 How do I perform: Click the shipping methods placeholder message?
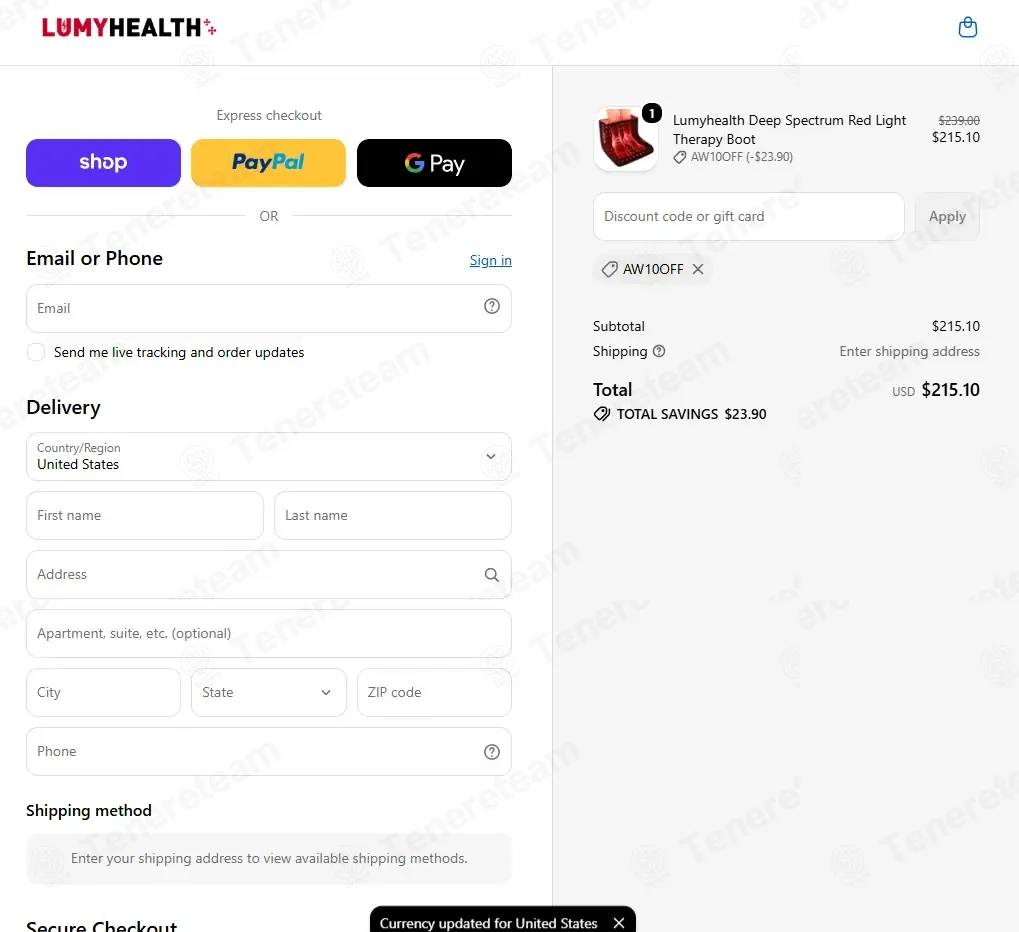[268, 859]
